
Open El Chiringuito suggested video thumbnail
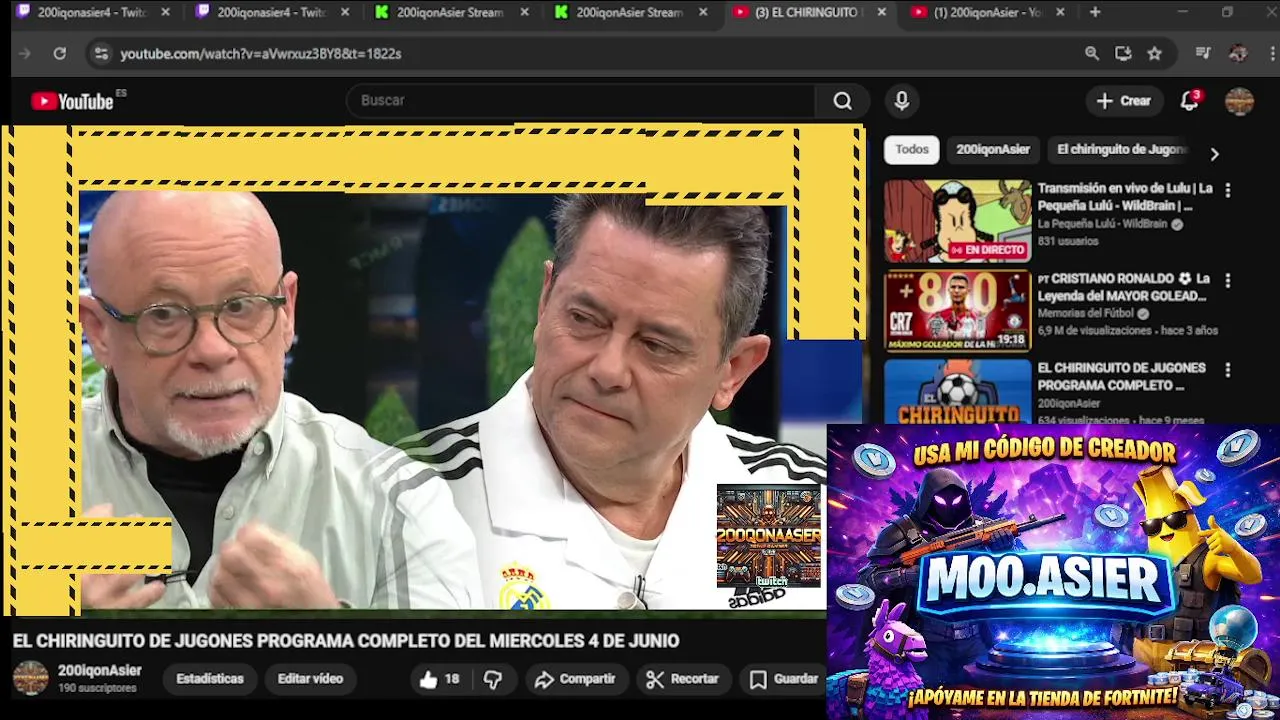[x=957, y=391]
